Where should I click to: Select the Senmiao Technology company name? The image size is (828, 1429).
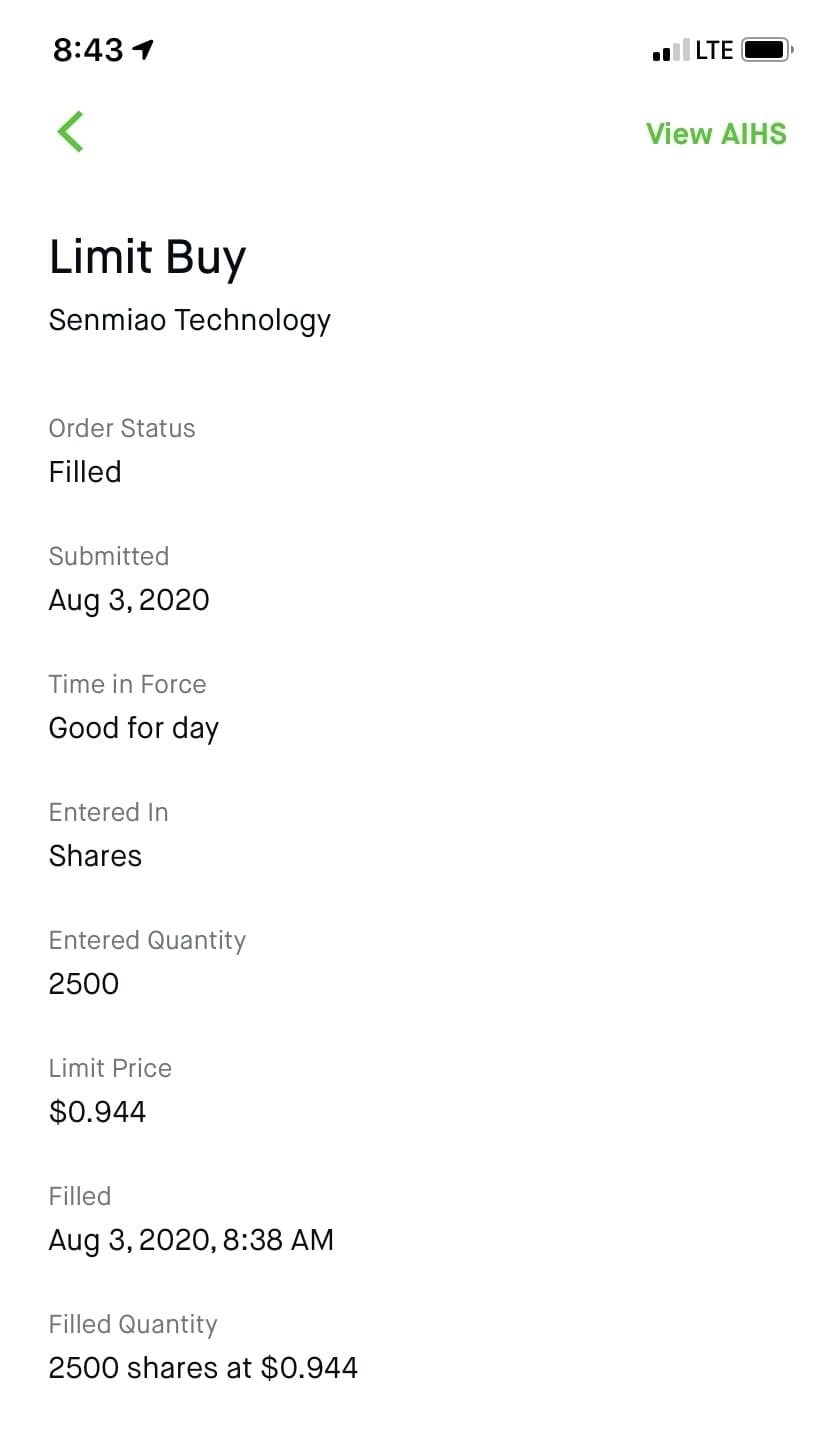point(189,320)
